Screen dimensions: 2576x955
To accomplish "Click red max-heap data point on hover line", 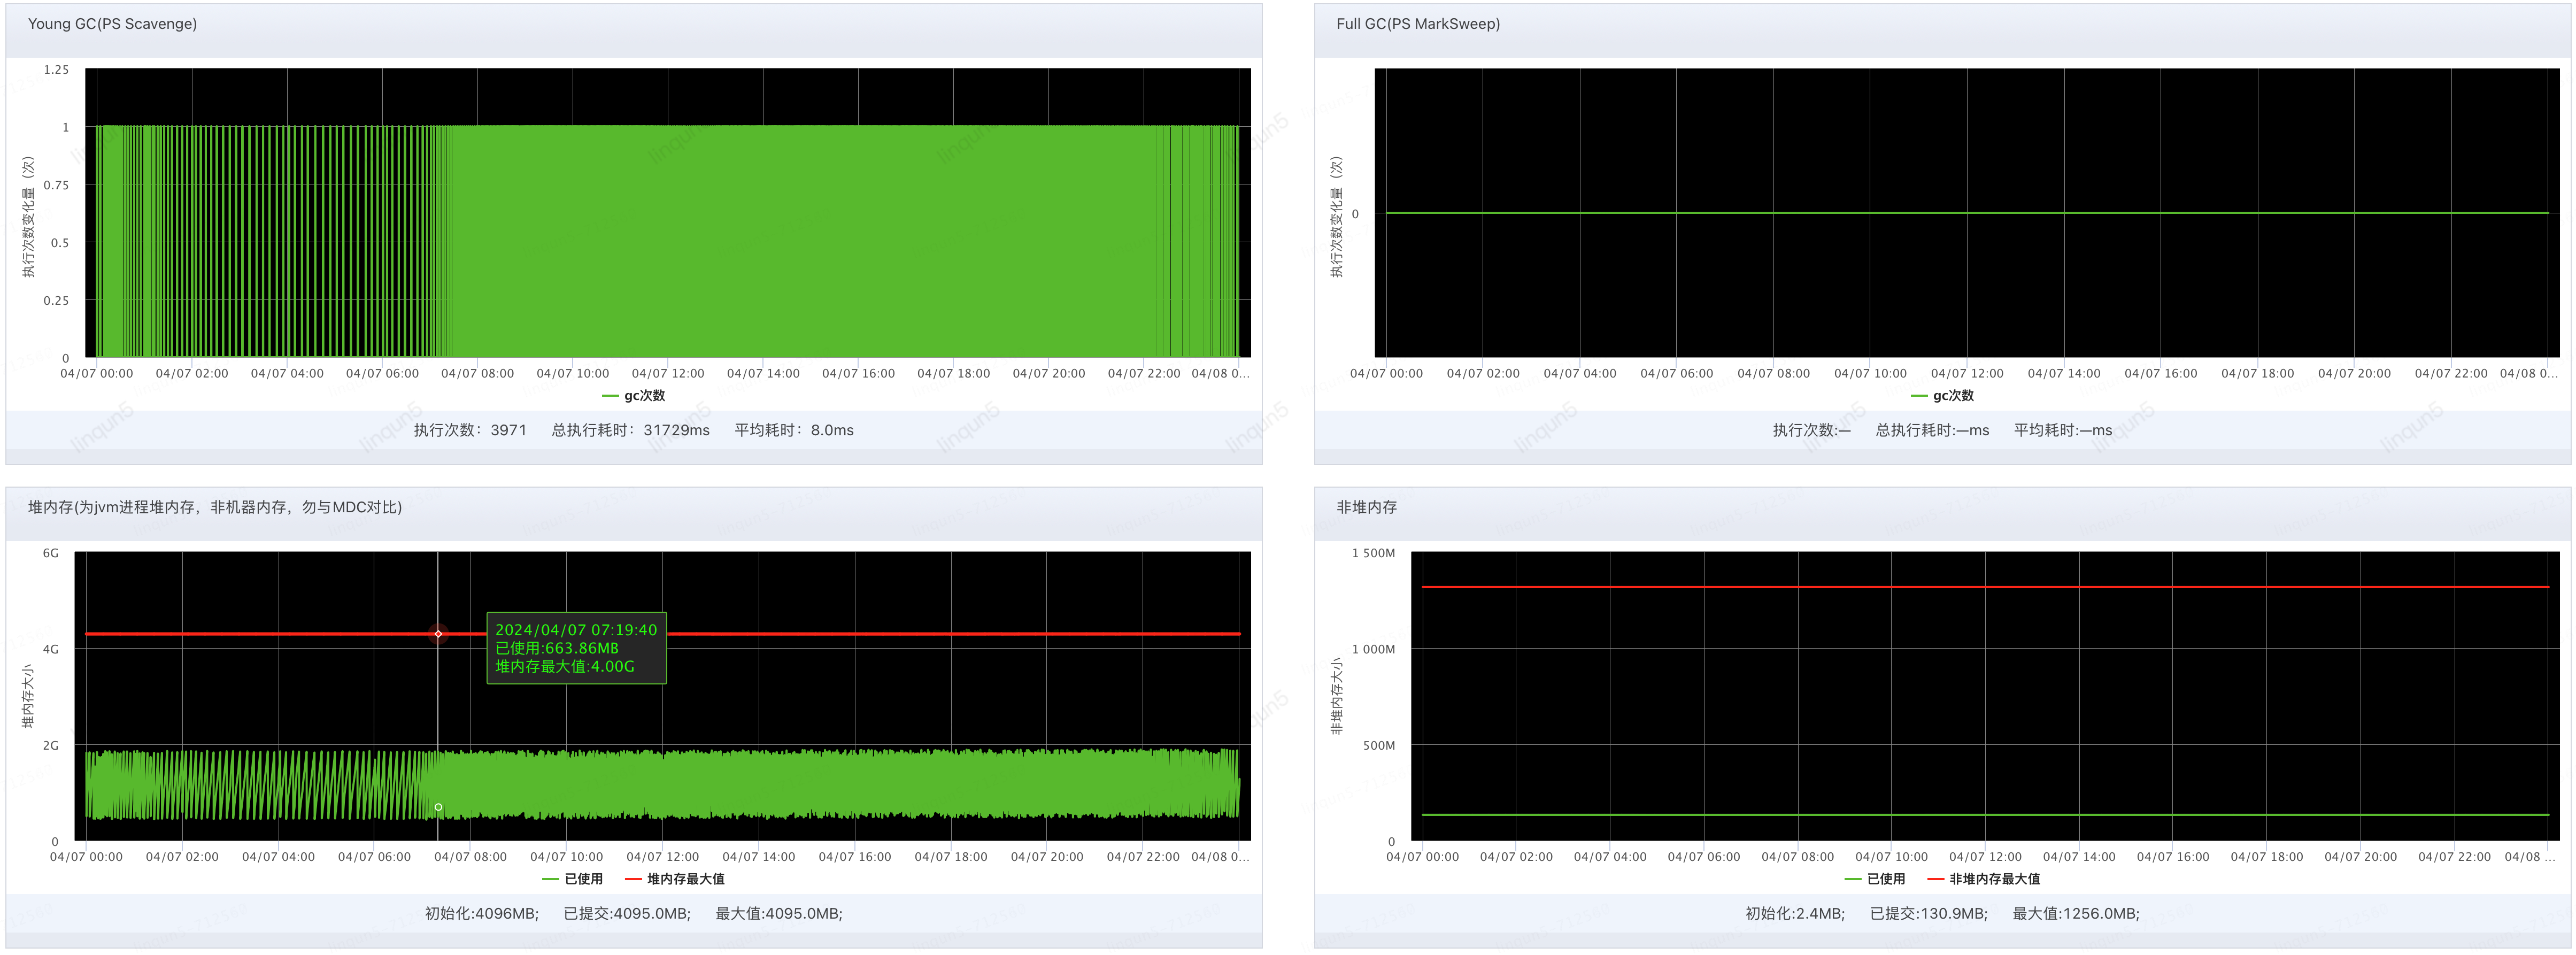I will 438,634.
